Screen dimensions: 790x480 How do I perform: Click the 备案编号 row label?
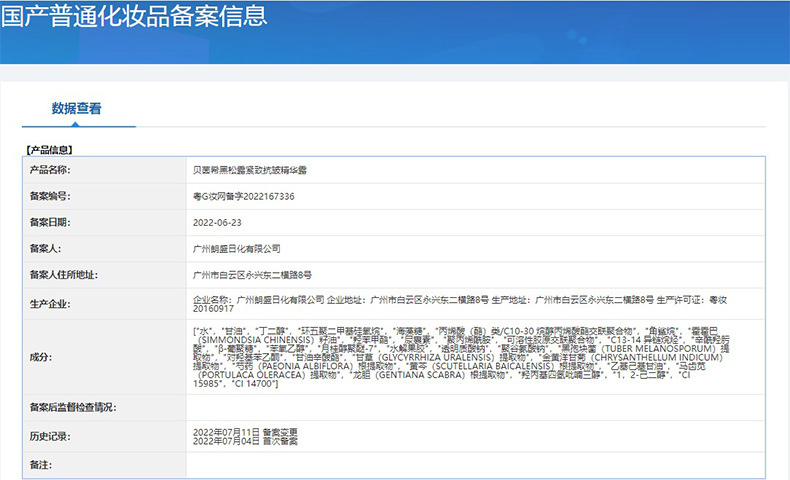[50, 196]
